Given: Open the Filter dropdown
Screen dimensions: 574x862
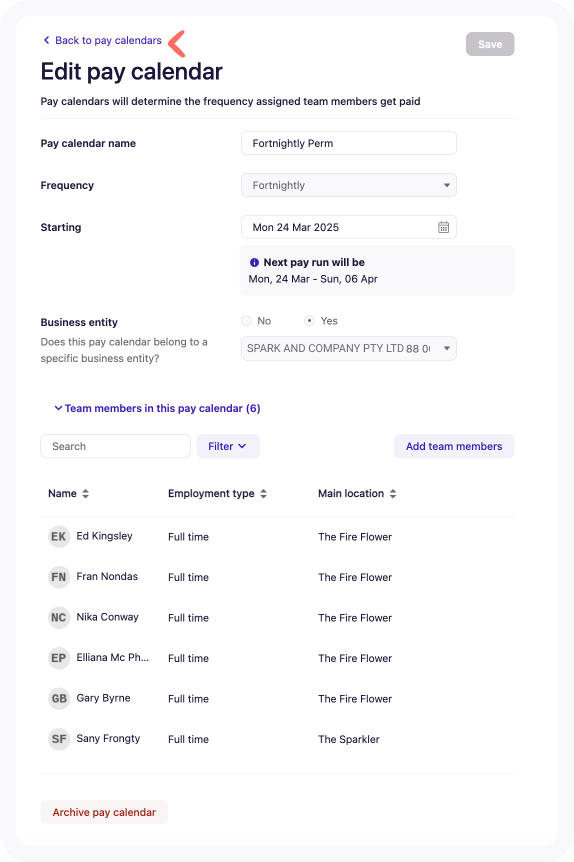Looking at the screenshot, I should (x=228, y=446).
